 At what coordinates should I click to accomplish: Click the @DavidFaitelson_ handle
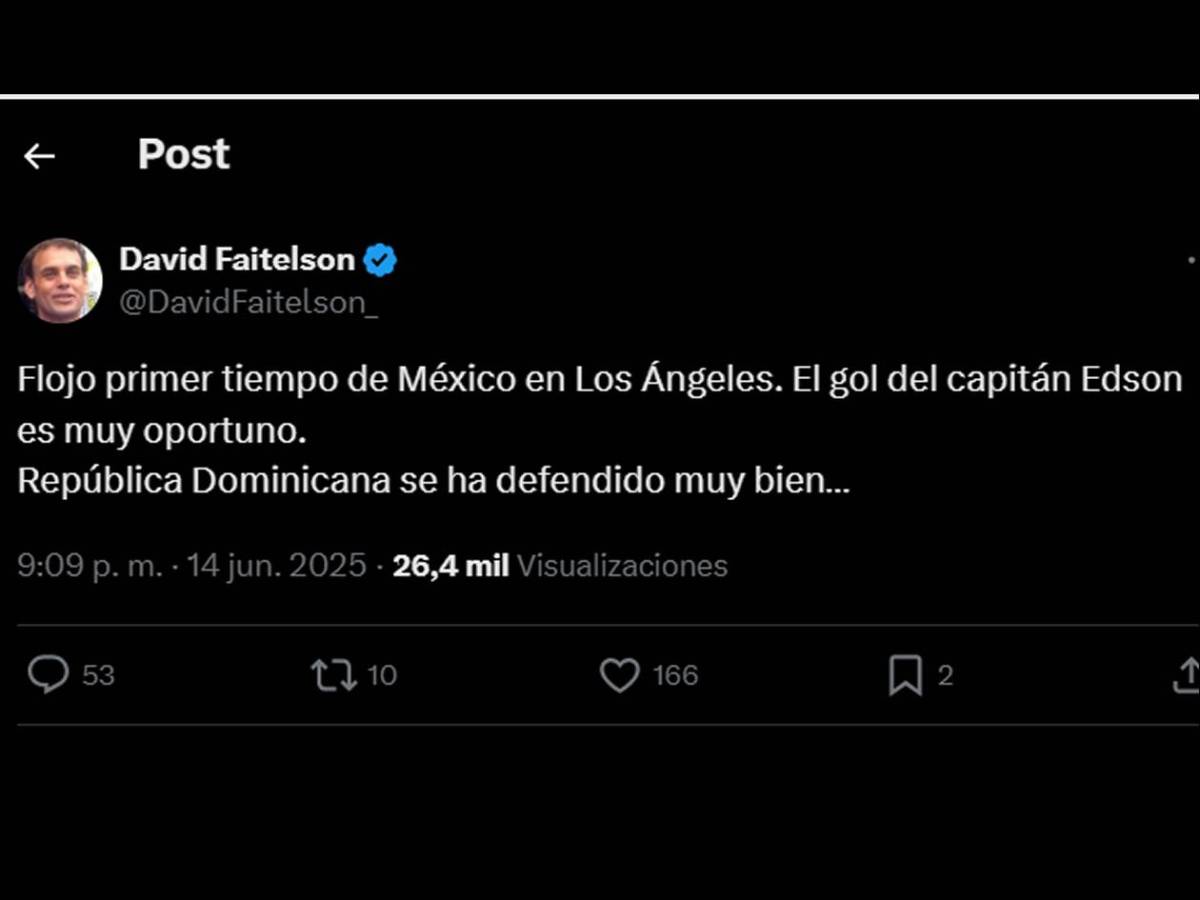250,301
